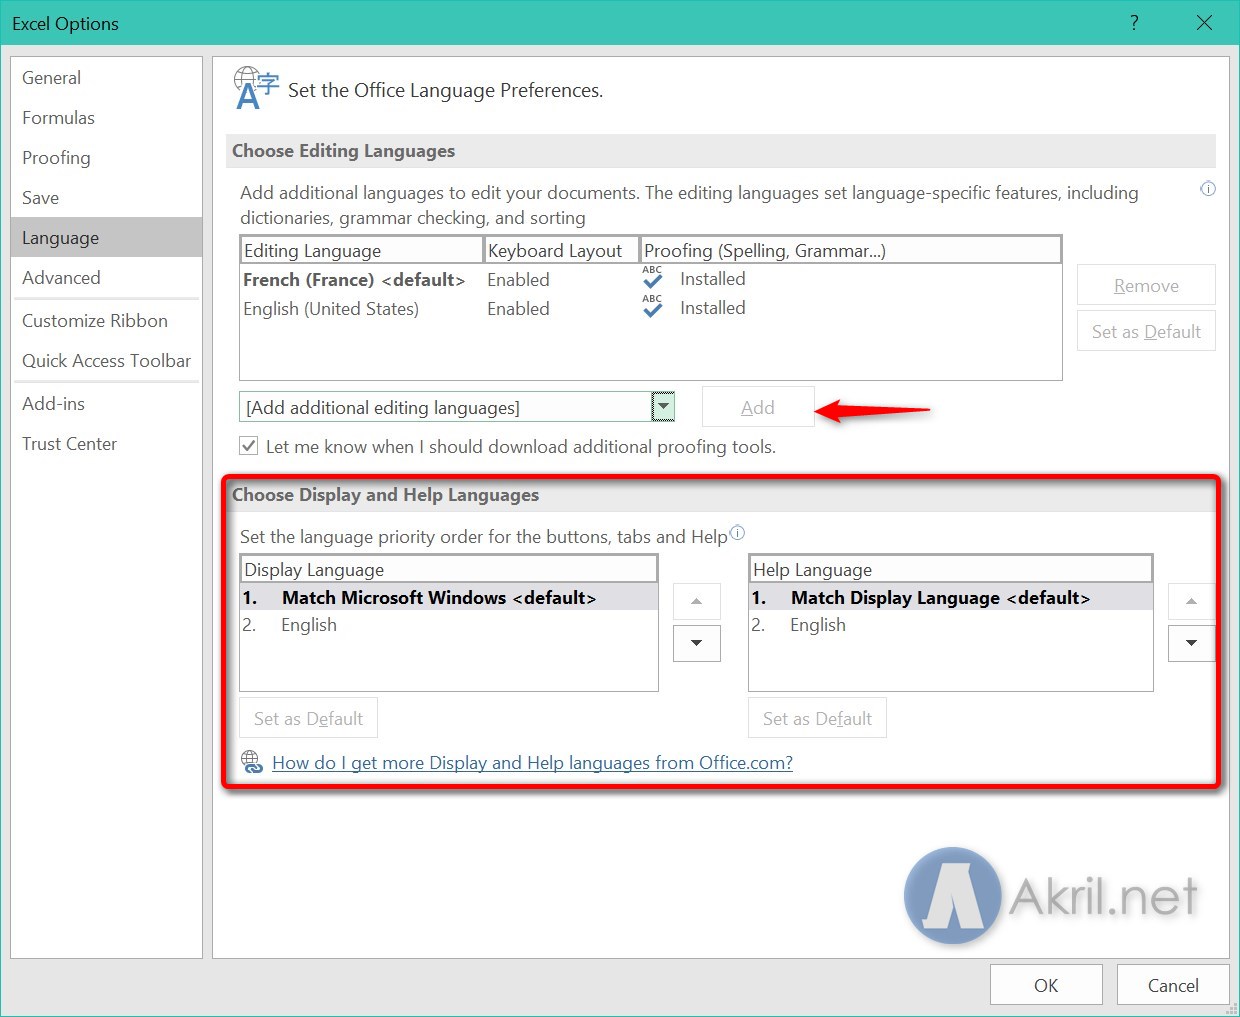1240x1017 pixels.
Task: Click proofing installed icon for French (France)
Action: (652, 278)
